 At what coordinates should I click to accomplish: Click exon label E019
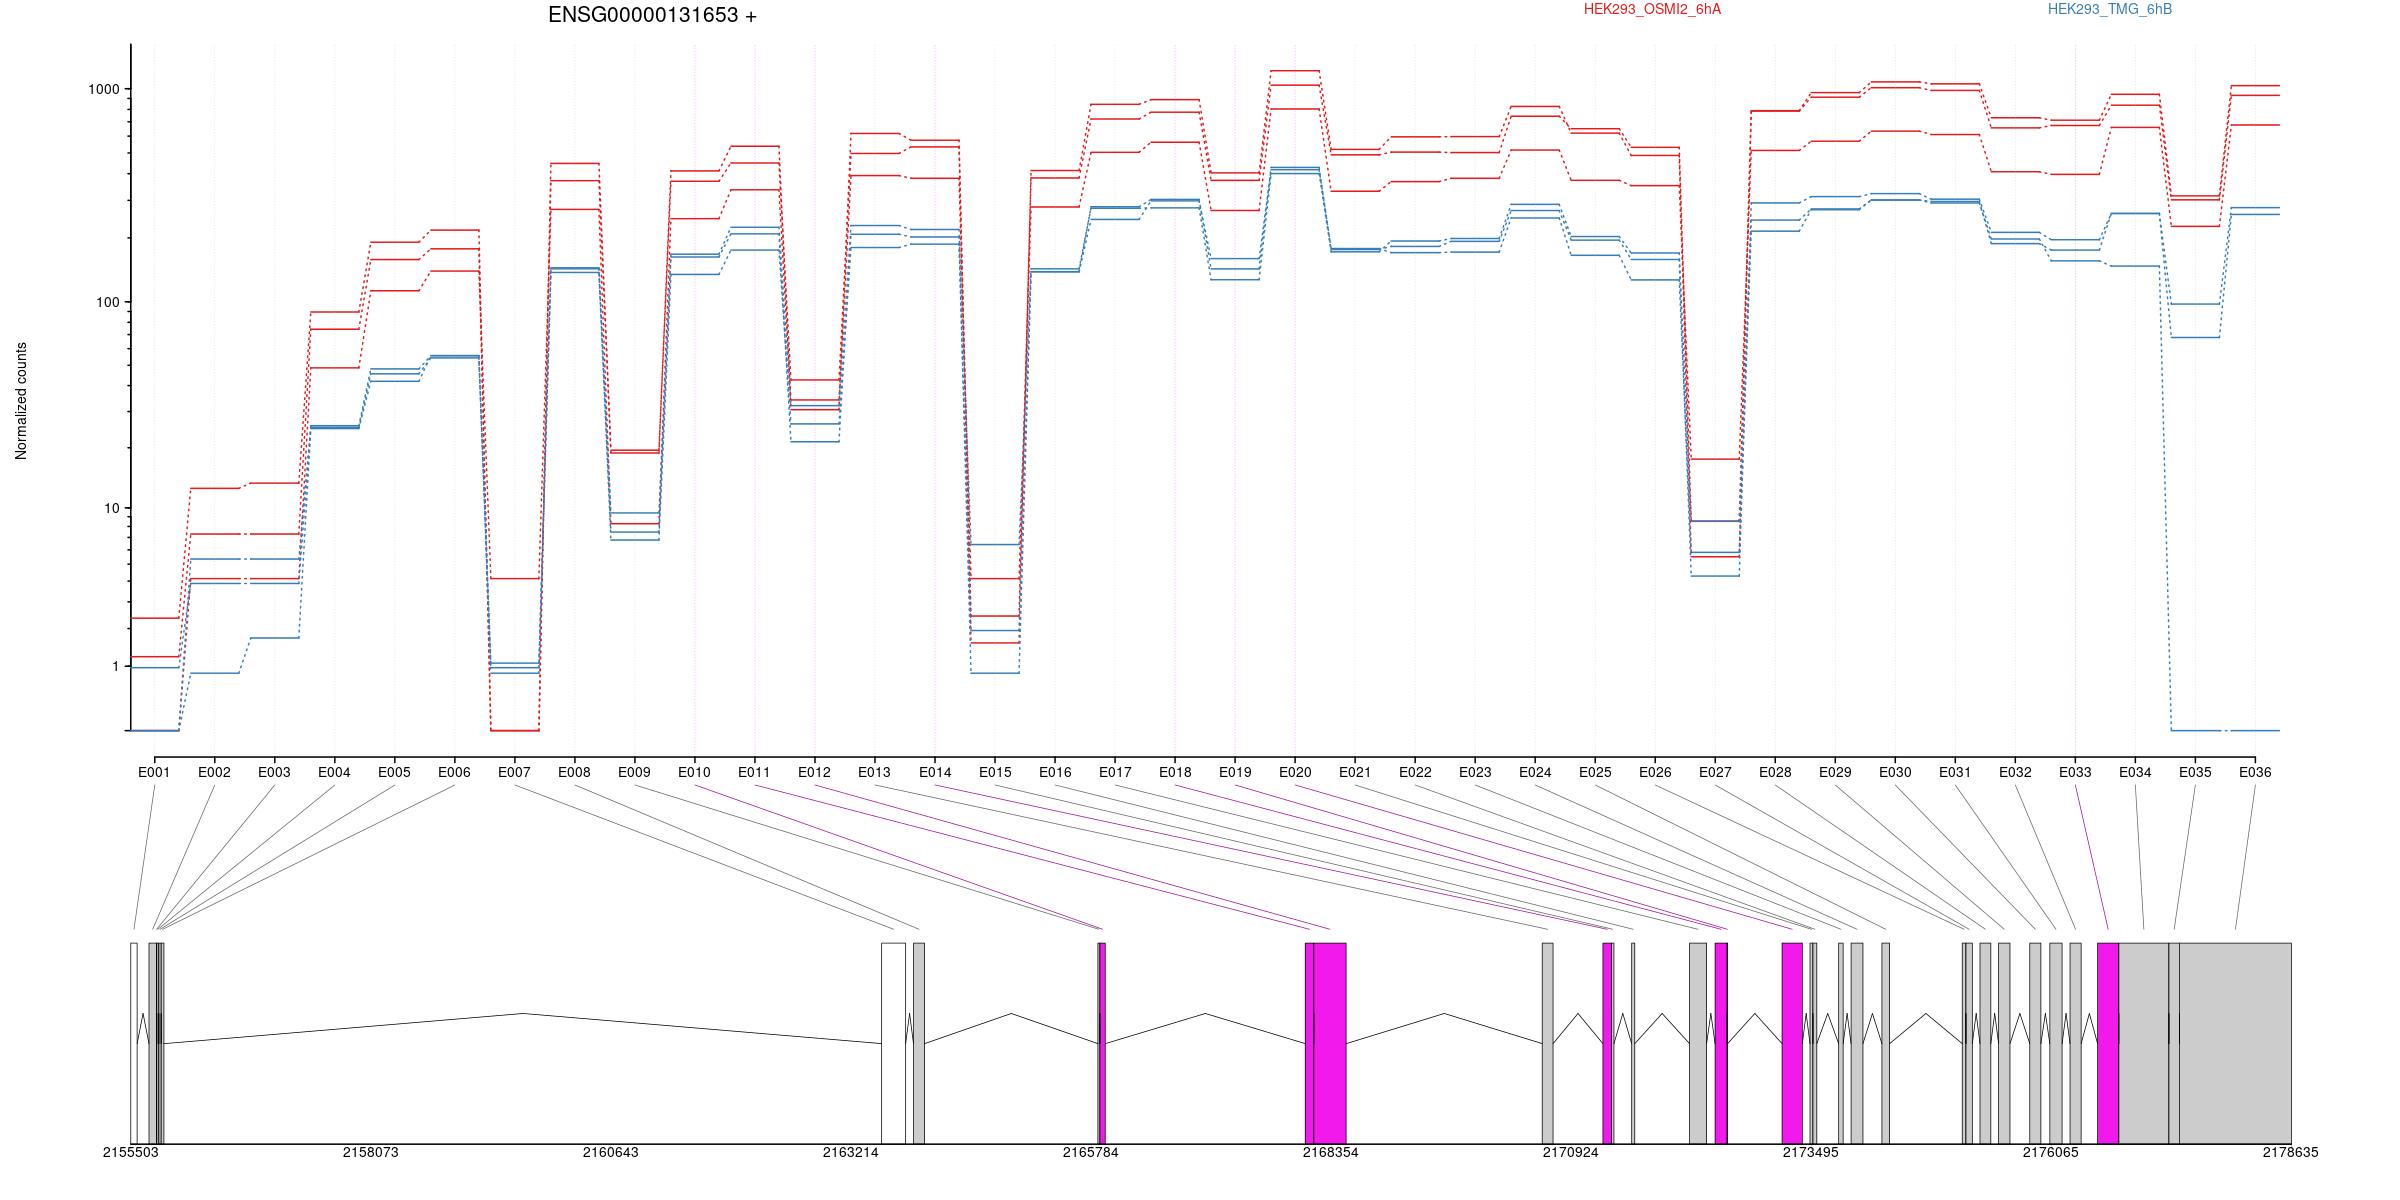tap(1235, 772)
